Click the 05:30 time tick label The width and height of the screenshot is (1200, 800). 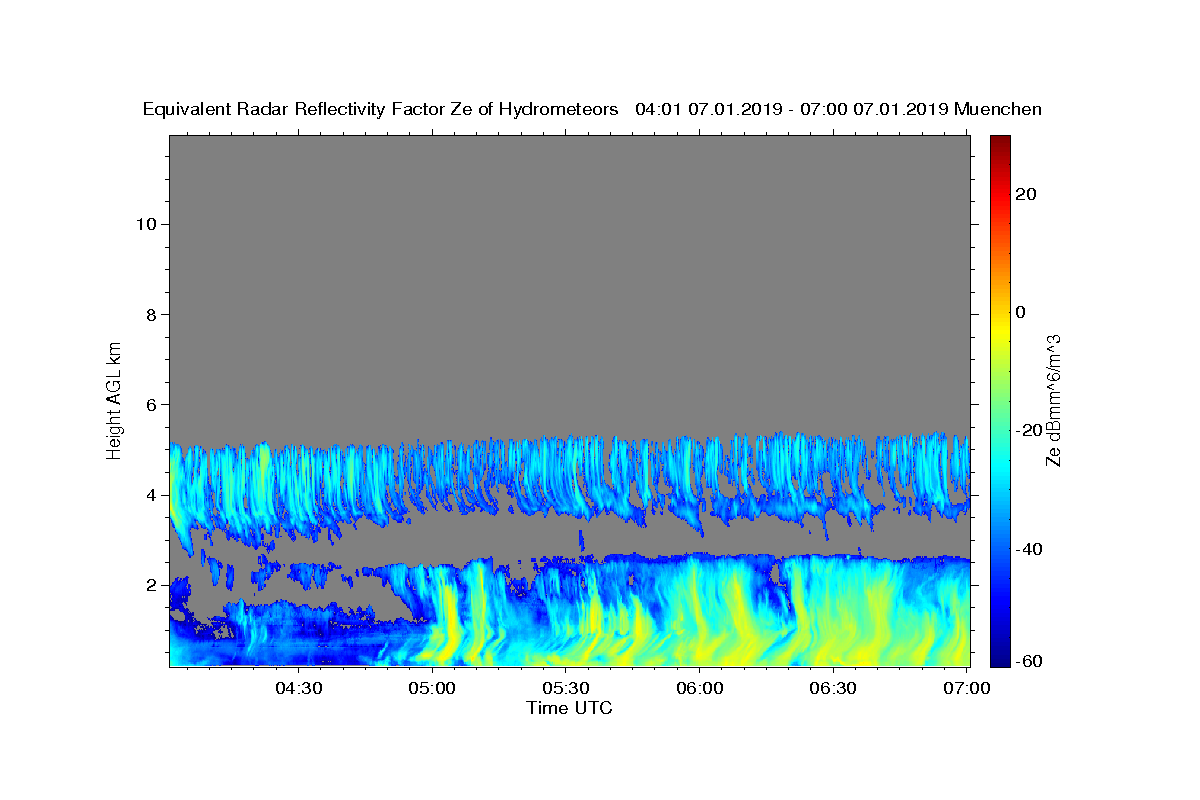point(566,688)
